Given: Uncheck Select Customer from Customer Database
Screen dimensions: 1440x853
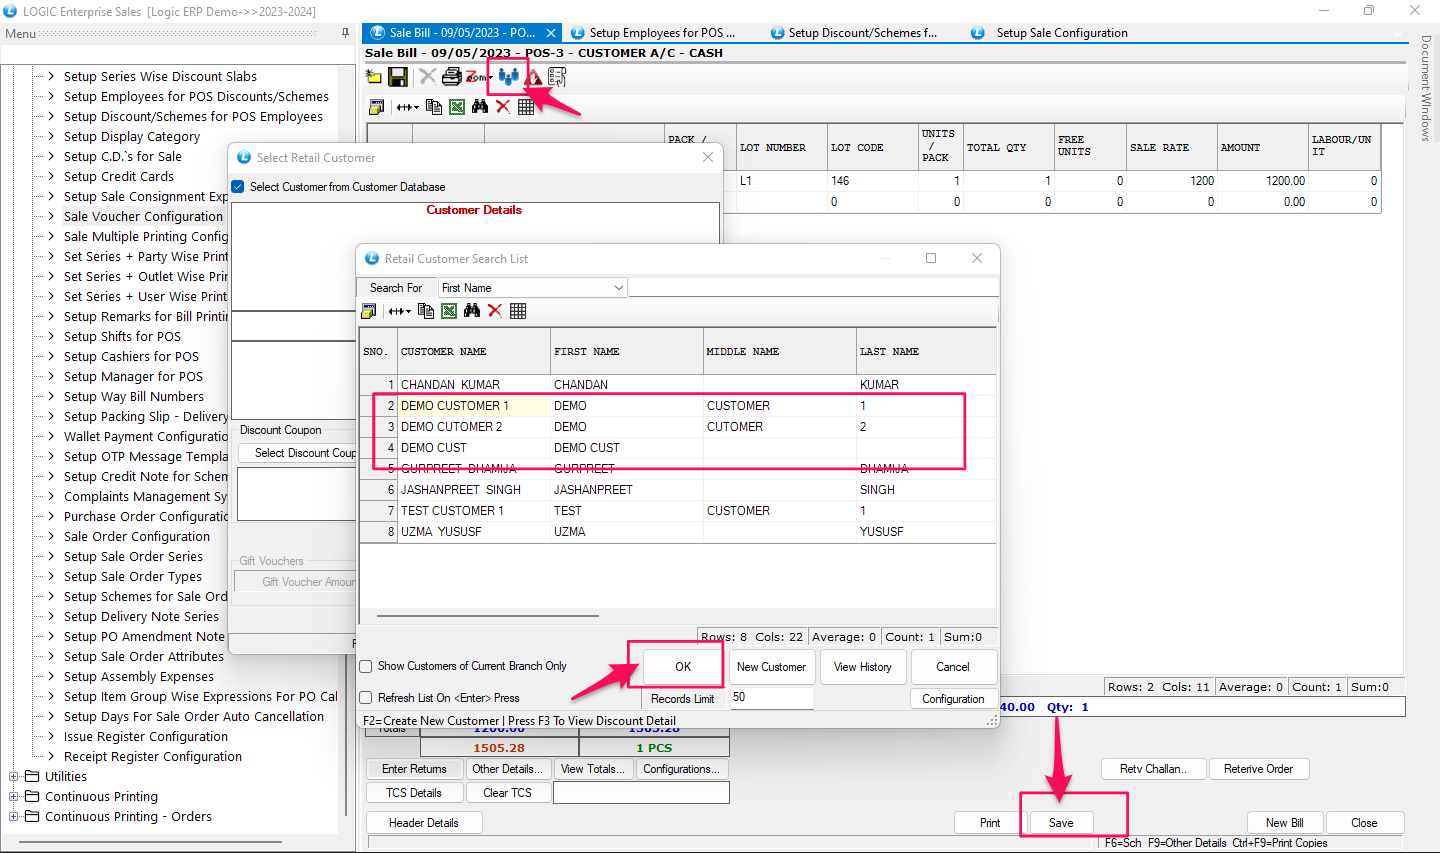Looking at the screenshot, I should (x=238, y=187).
